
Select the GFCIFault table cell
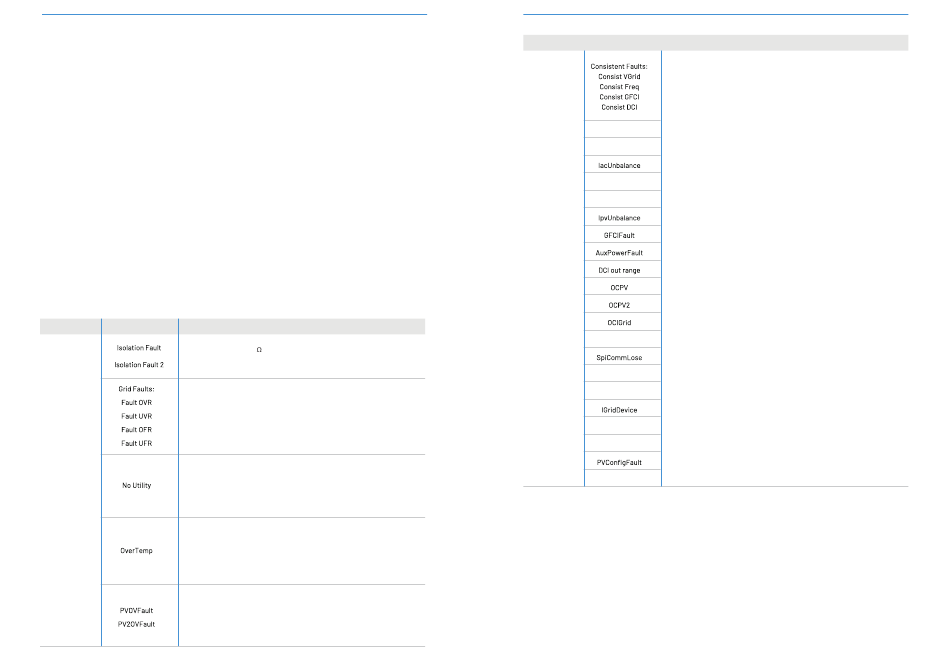click(621, 235)
